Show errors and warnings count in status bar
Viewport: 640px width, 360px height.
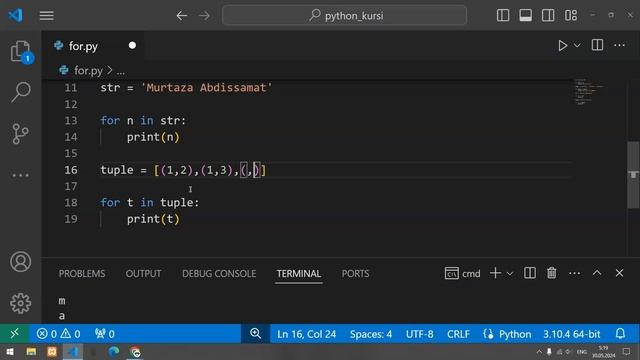pos(58,334)
